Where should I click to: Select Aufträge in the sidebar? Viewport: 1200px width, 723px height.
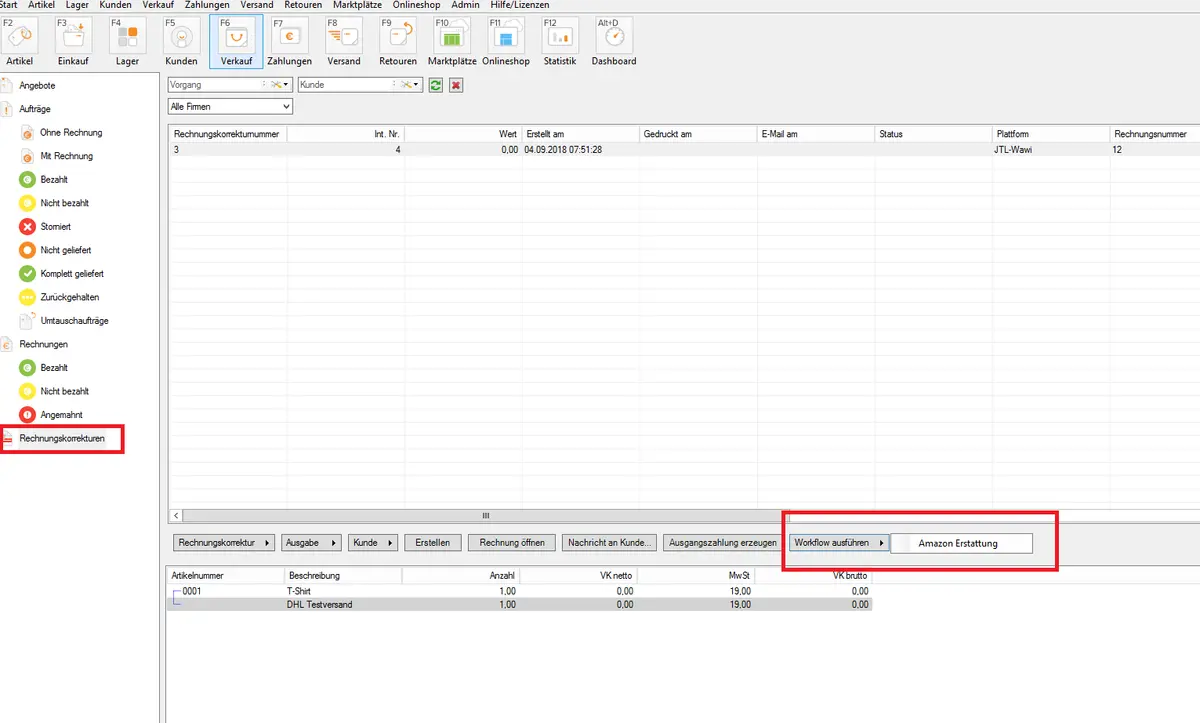[x=35, y=108]
